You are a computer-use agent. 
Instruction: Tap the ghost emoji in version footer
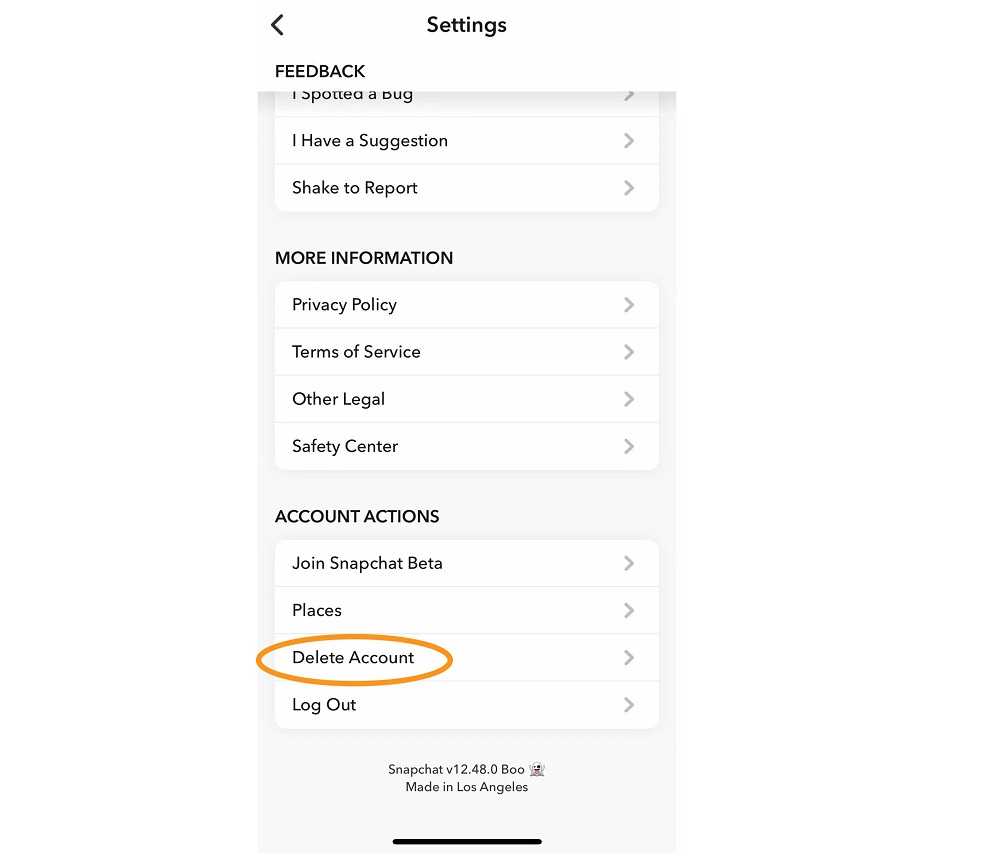[x=538, y=770]
